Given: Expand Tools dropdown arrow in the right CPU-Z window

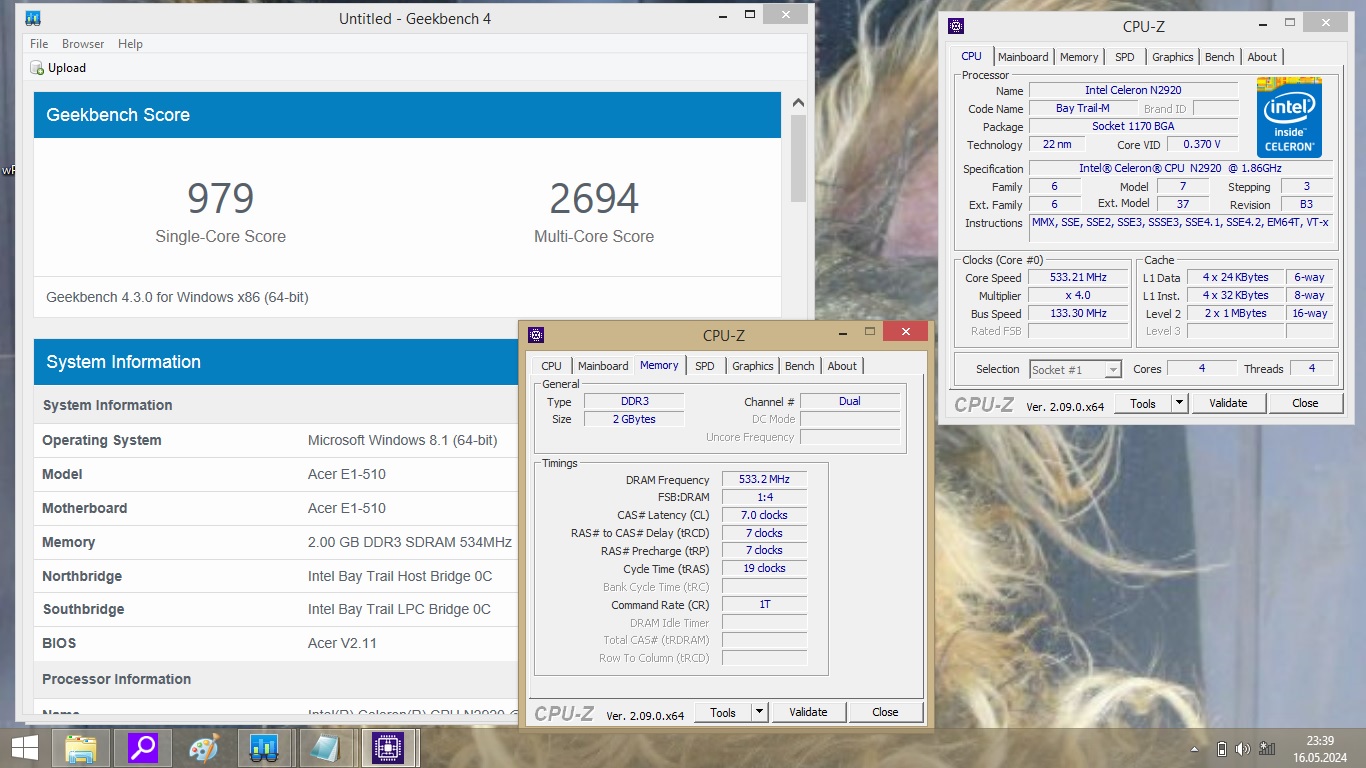Looking at the screenshot, I should click(1180, 403).
